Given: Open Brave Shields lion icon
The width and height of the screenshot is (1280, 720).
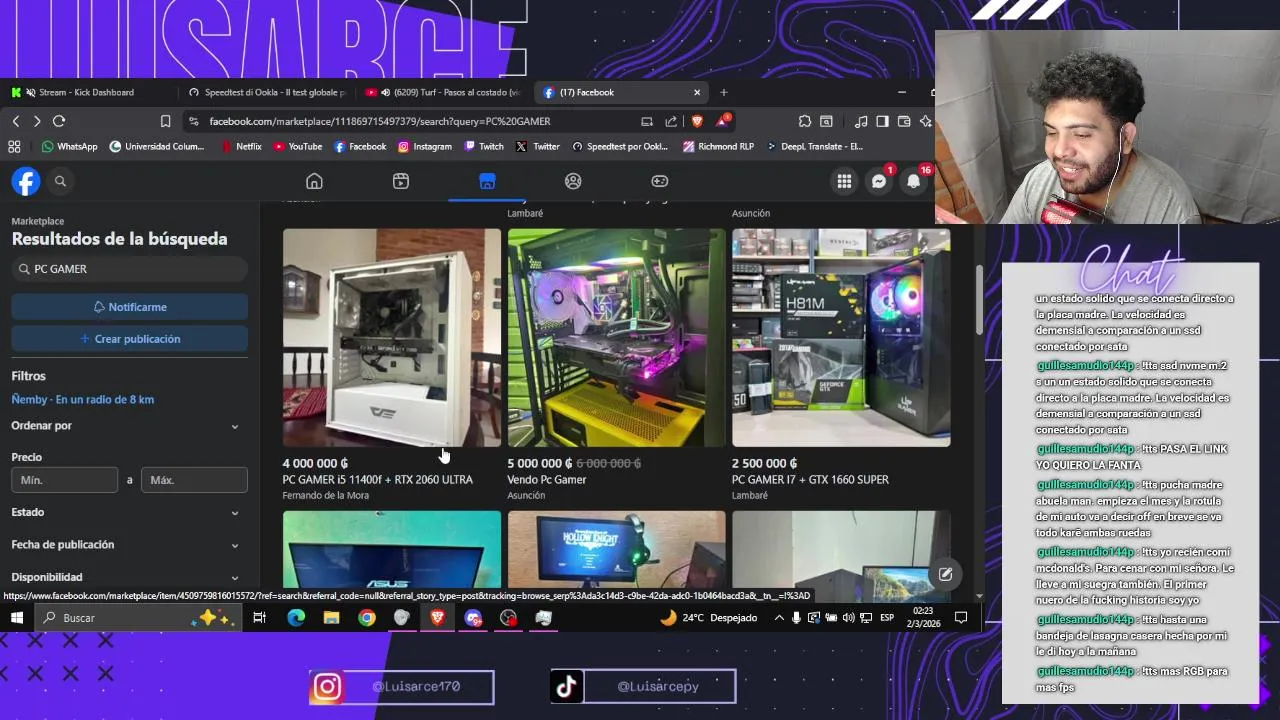Looking at the screenshot, I should click(x=697, y=121).
